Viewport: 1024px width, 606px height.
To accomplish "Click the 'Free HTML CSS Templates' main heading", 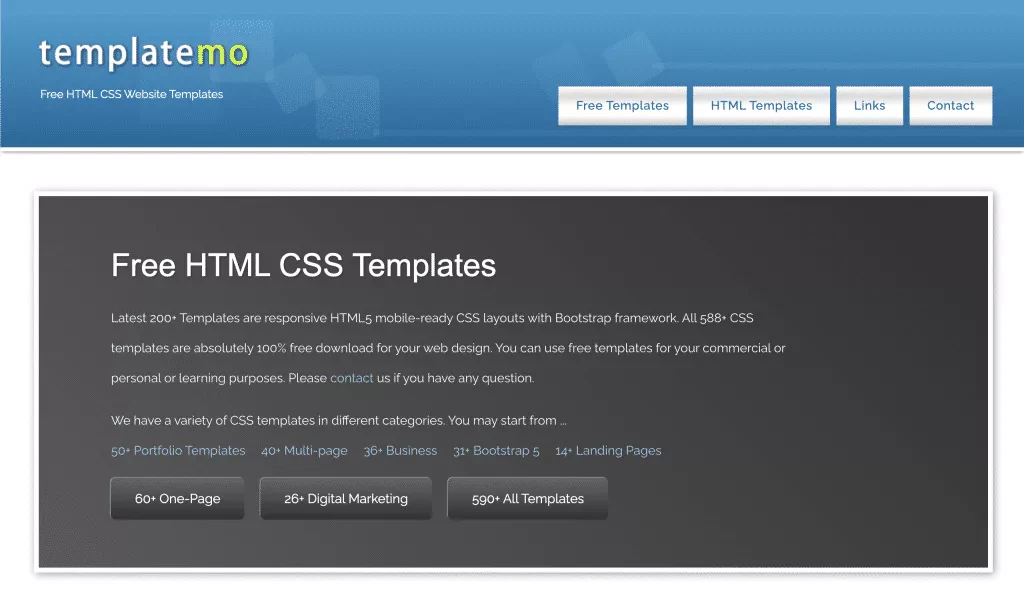I will 303,265.
